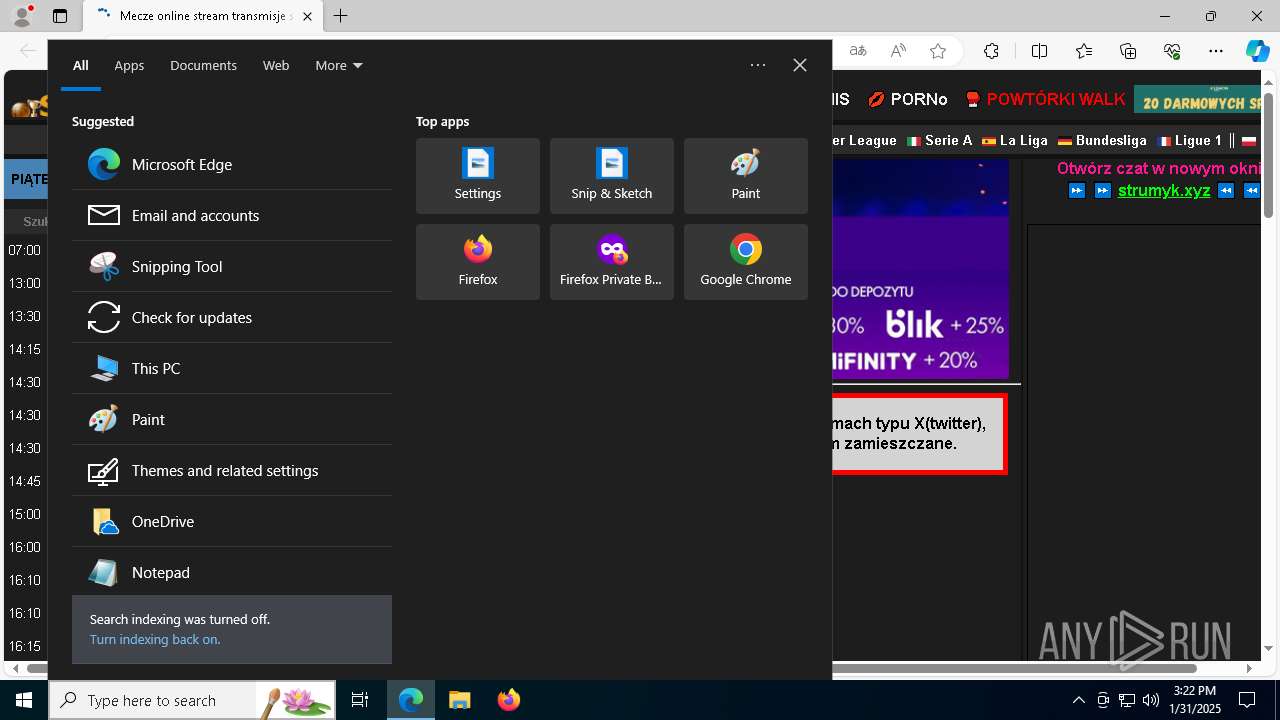Open OneDrive from Suggested list
Image resolution: width=1280 pixels, height=720 pixels.
pos(232,521)
